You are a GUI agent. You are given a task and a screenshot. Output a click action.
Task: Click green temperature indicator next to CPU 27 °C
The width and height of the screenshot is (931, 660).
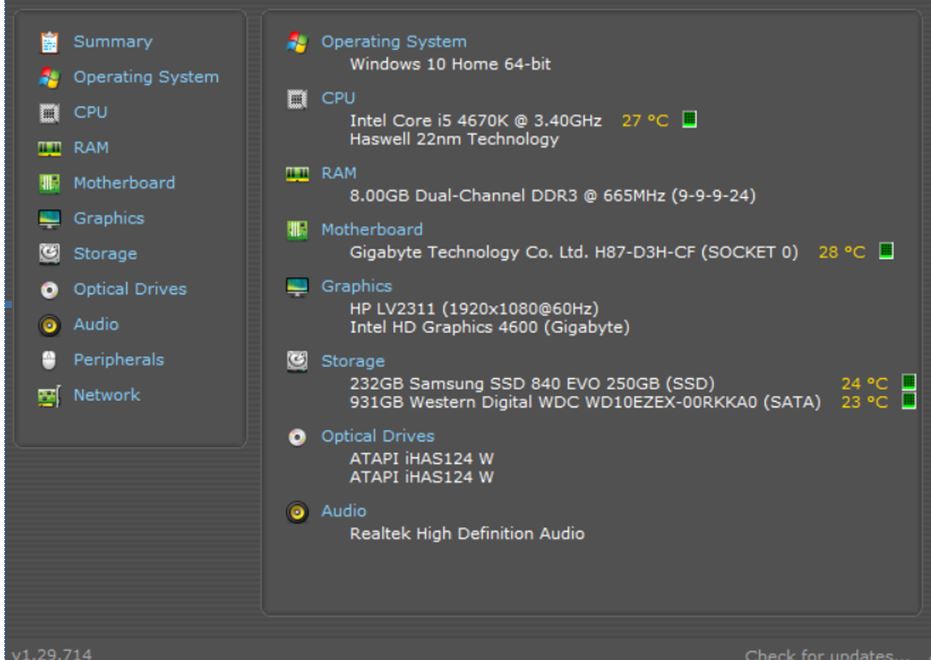pos(689,119)
